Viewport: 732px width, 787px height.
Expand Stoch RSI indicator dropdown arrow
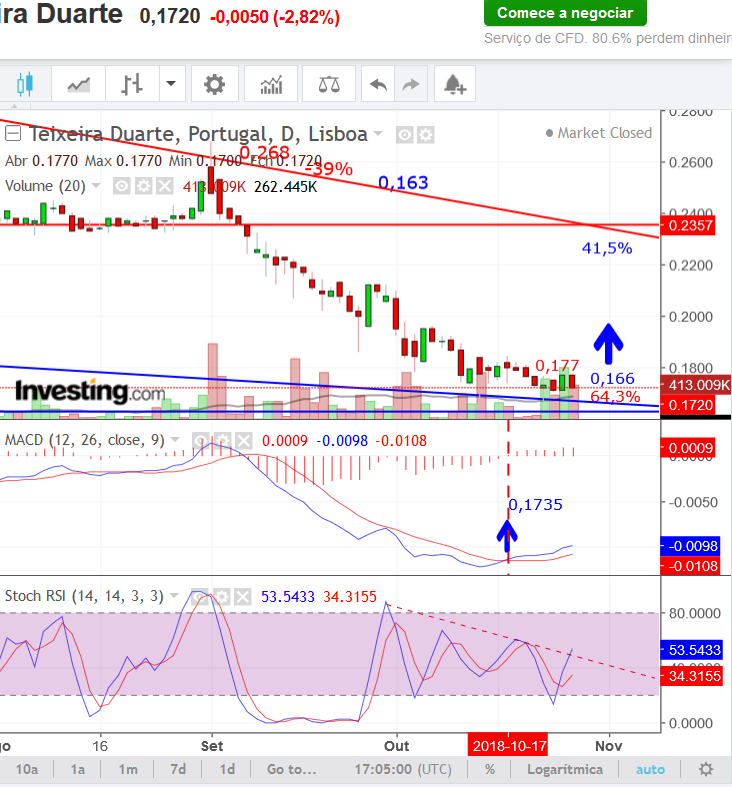click(174, 595)
